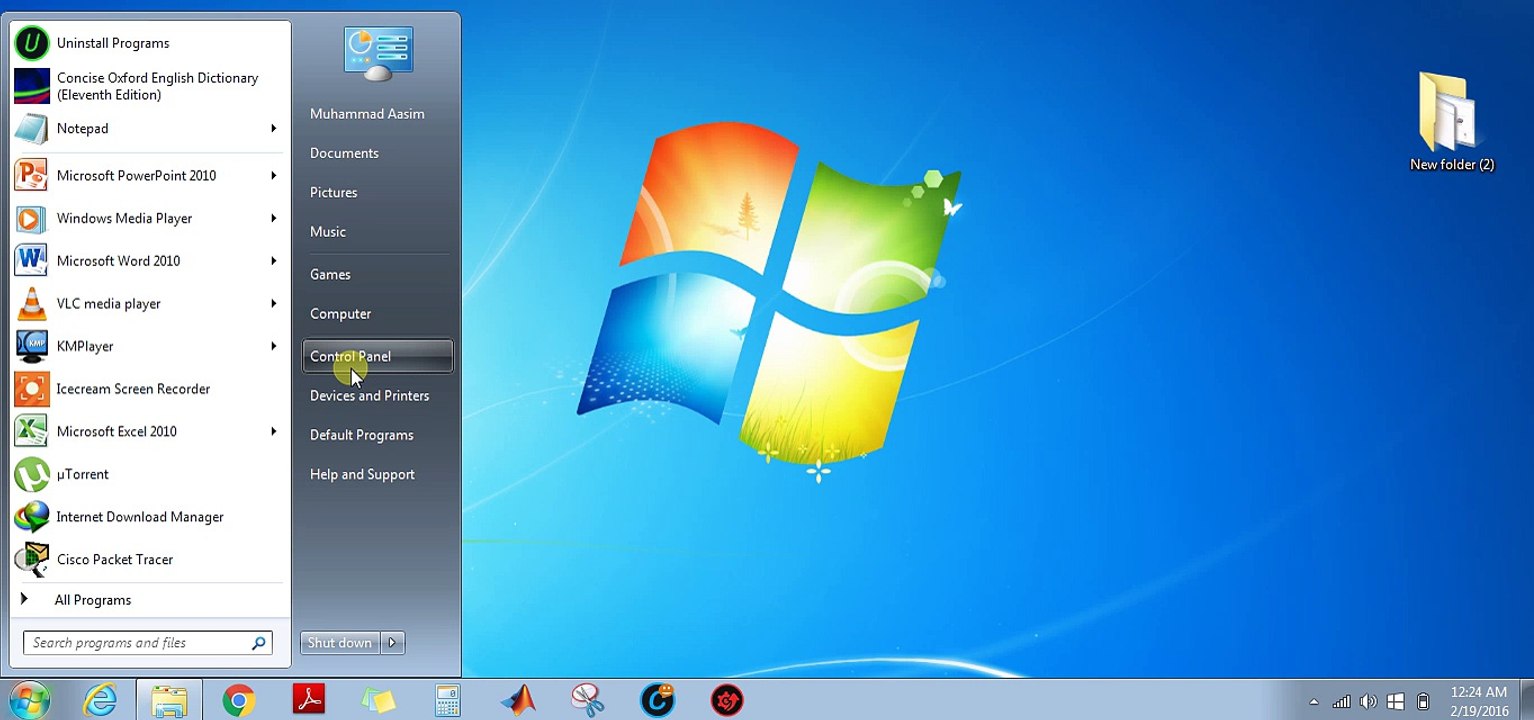Expand PowerPoint 2010 jump list arrow
1534x720 pixels.
point(273,175)
